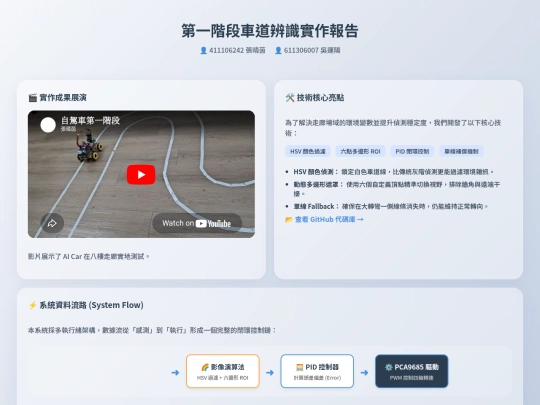Viewport: 540px width, 405px height.
Task: Click the arrow between 影像演算法 and PID 控制器
Action: [x=270, y=373]
